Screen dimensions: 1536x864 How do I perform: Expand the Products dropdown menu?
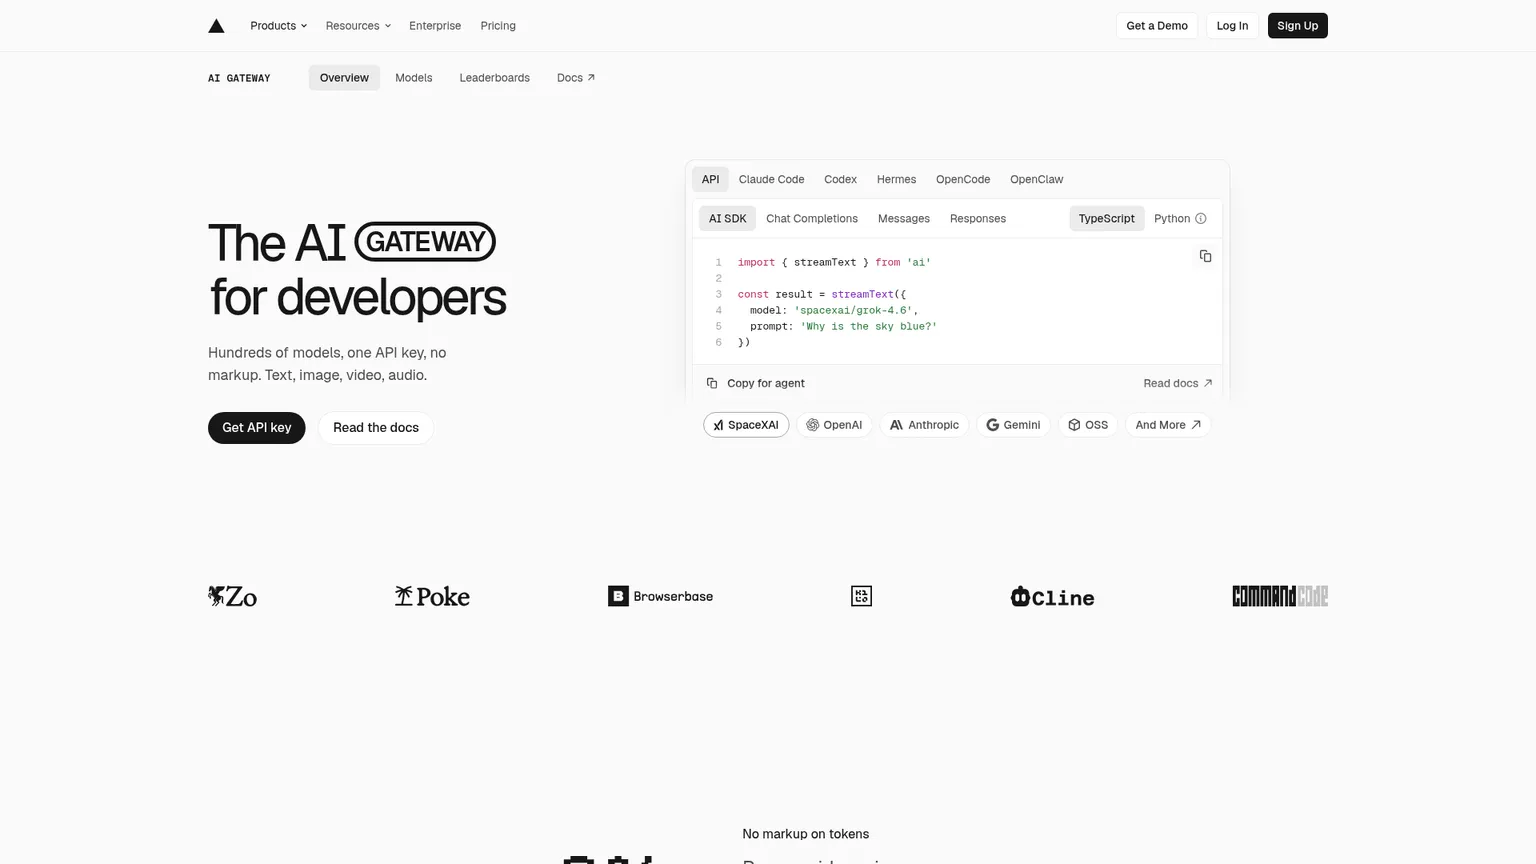[278, 26]
